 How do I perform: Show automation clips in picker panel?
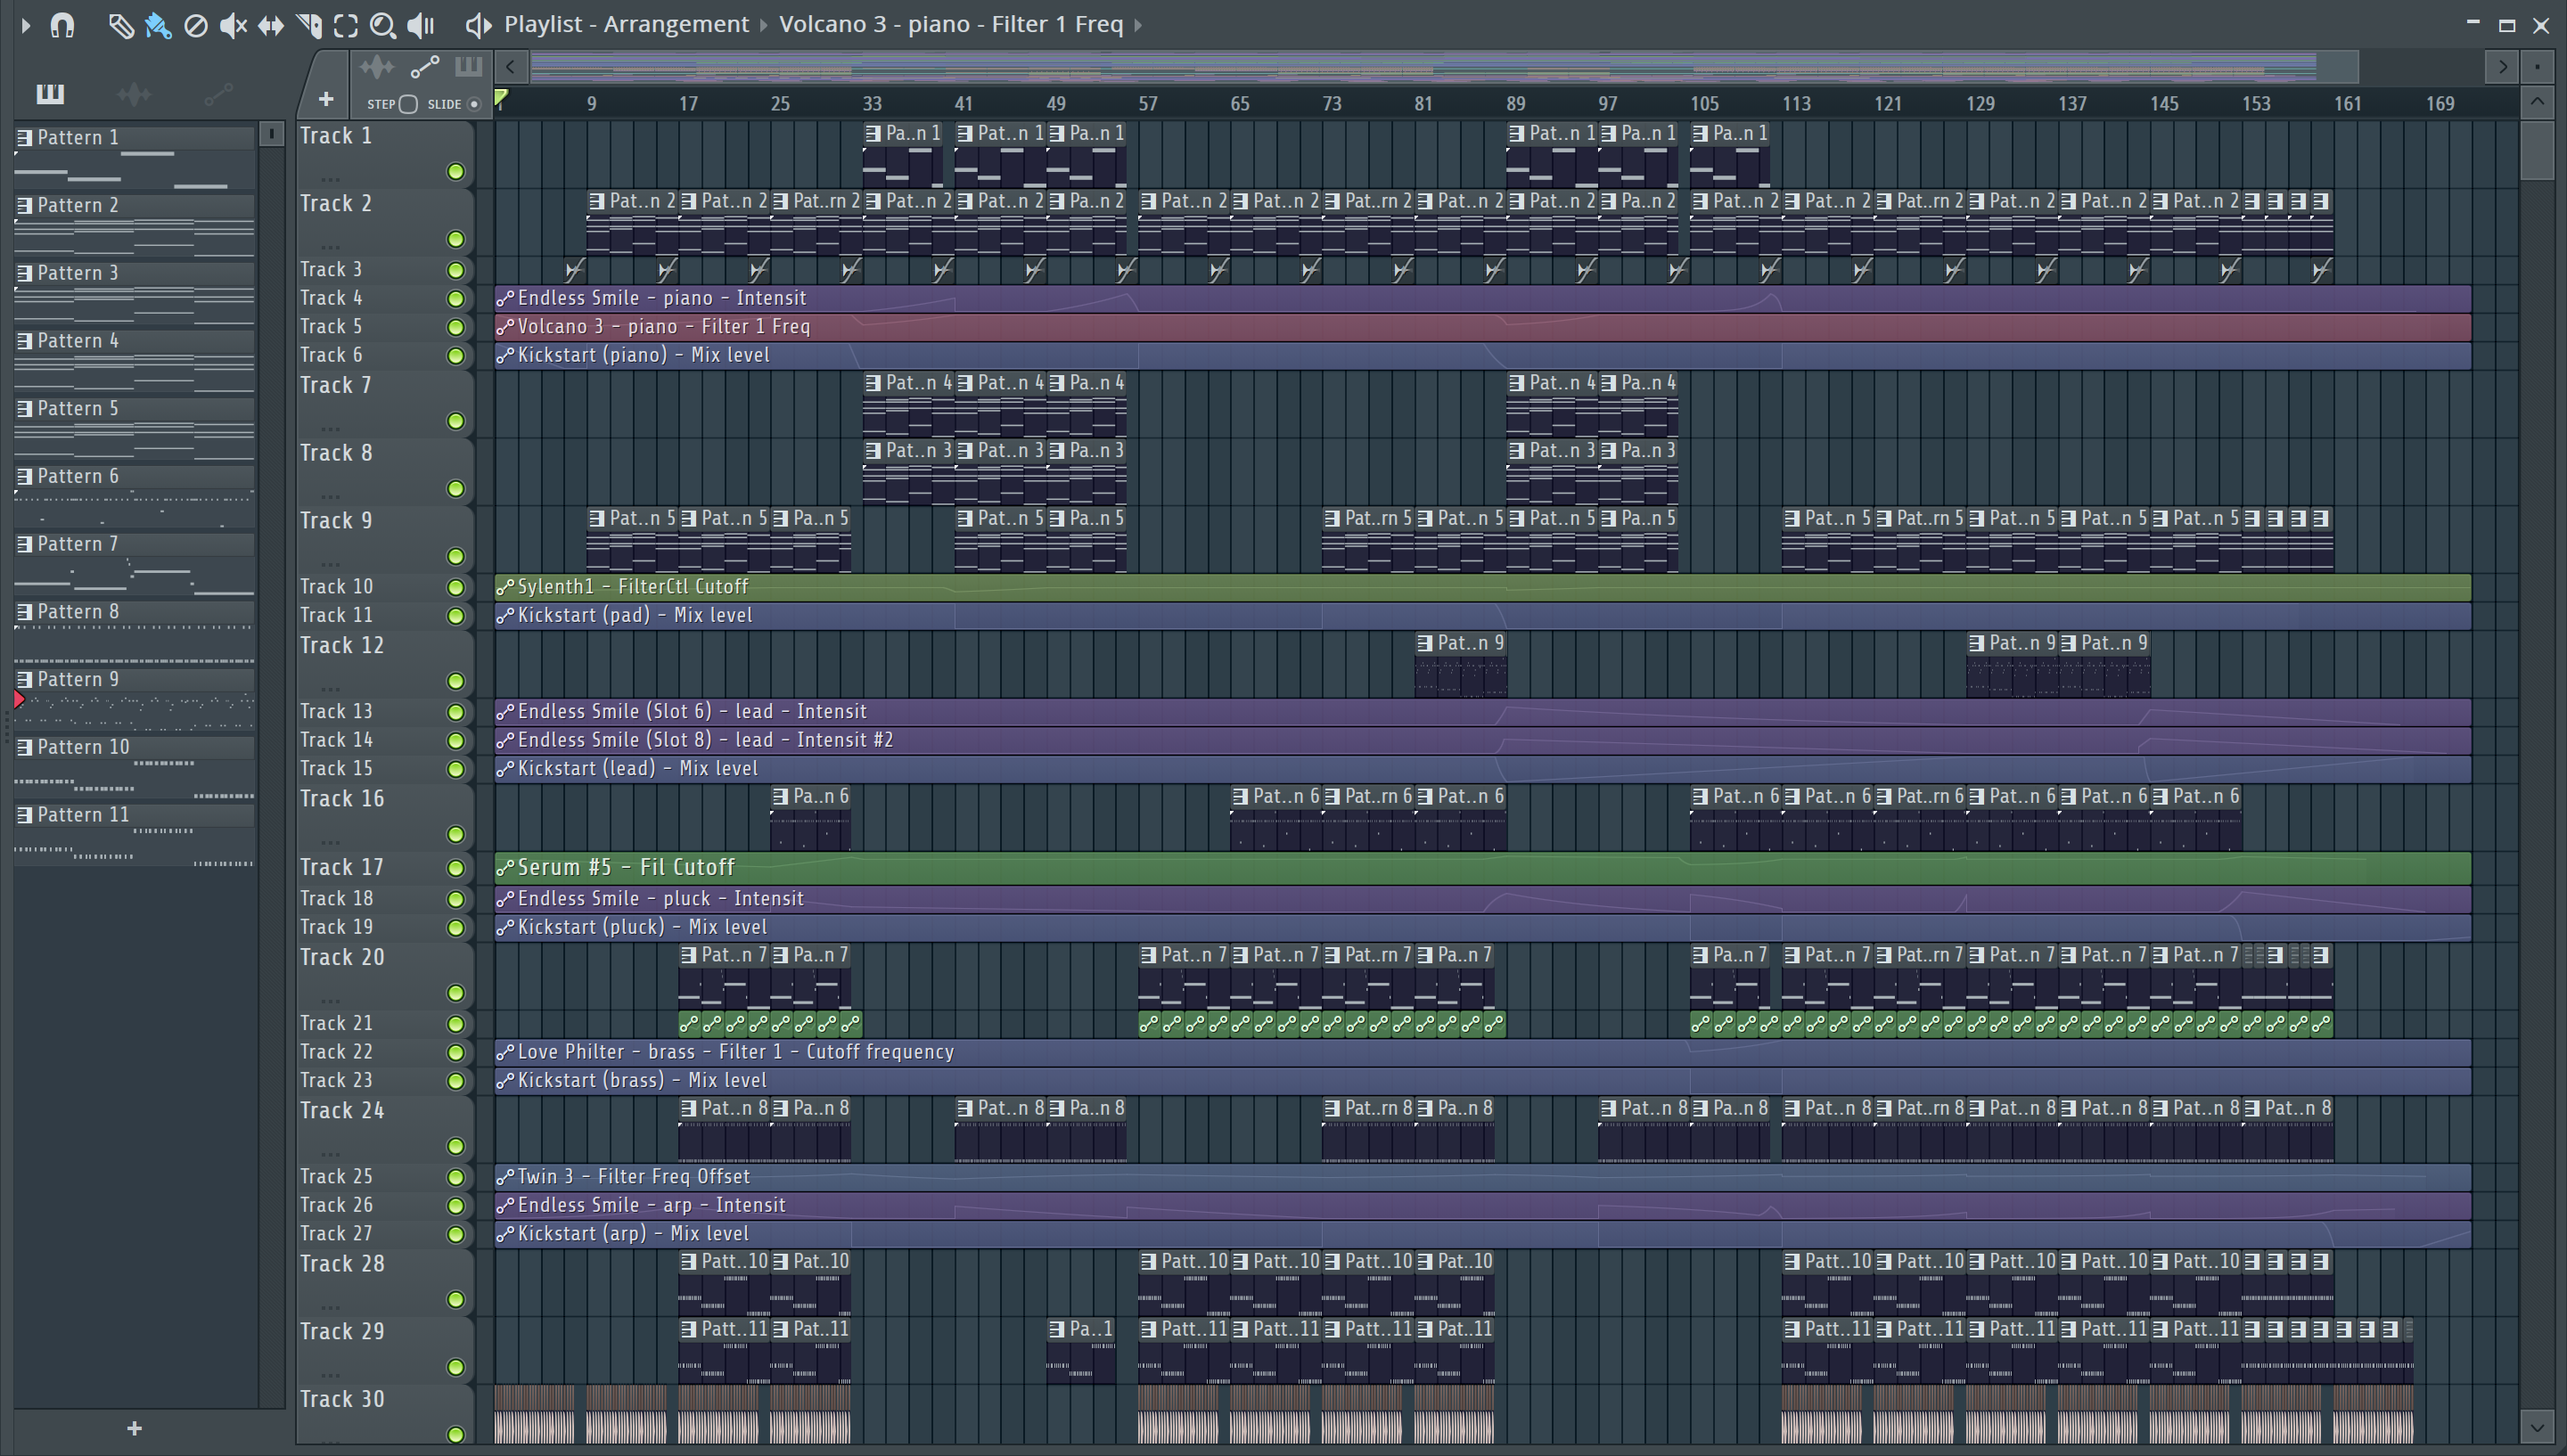[x=218, y=94]
